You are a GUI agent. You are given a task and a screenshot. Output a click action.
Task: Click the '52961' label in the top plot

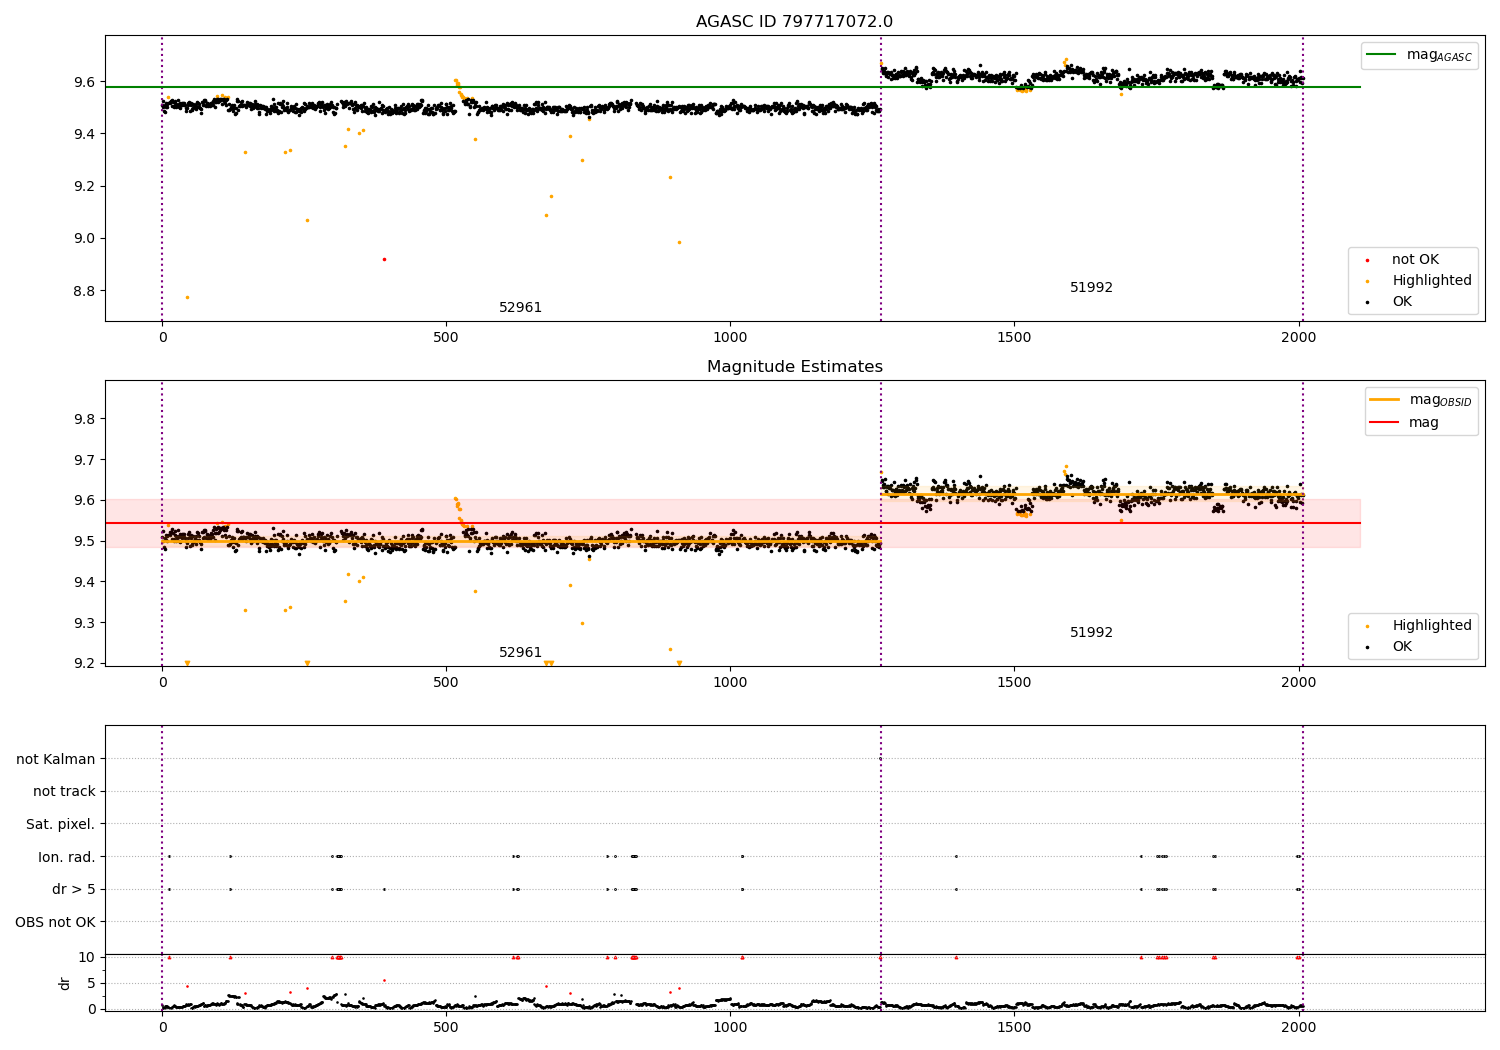520,308
